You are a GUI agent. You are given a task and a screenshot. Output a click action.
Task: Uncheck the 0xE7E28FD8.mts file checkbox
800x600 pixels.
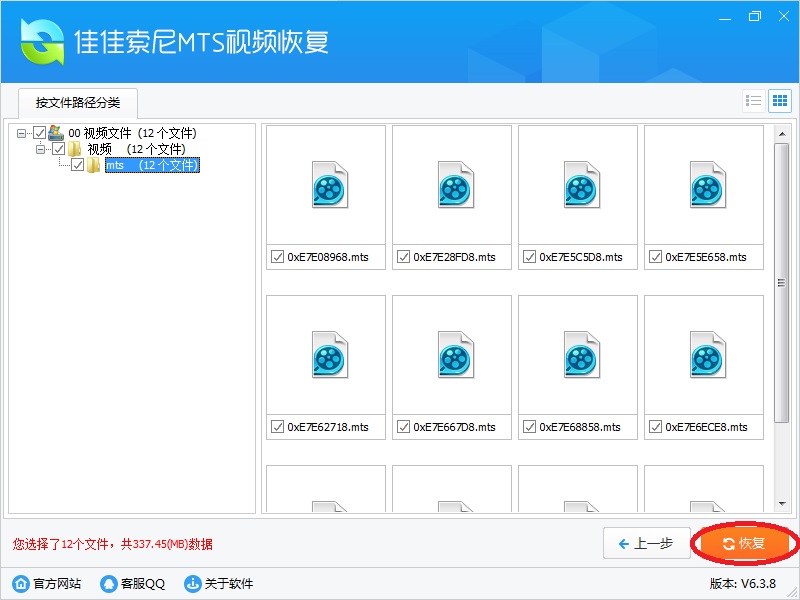click(403, 257)
